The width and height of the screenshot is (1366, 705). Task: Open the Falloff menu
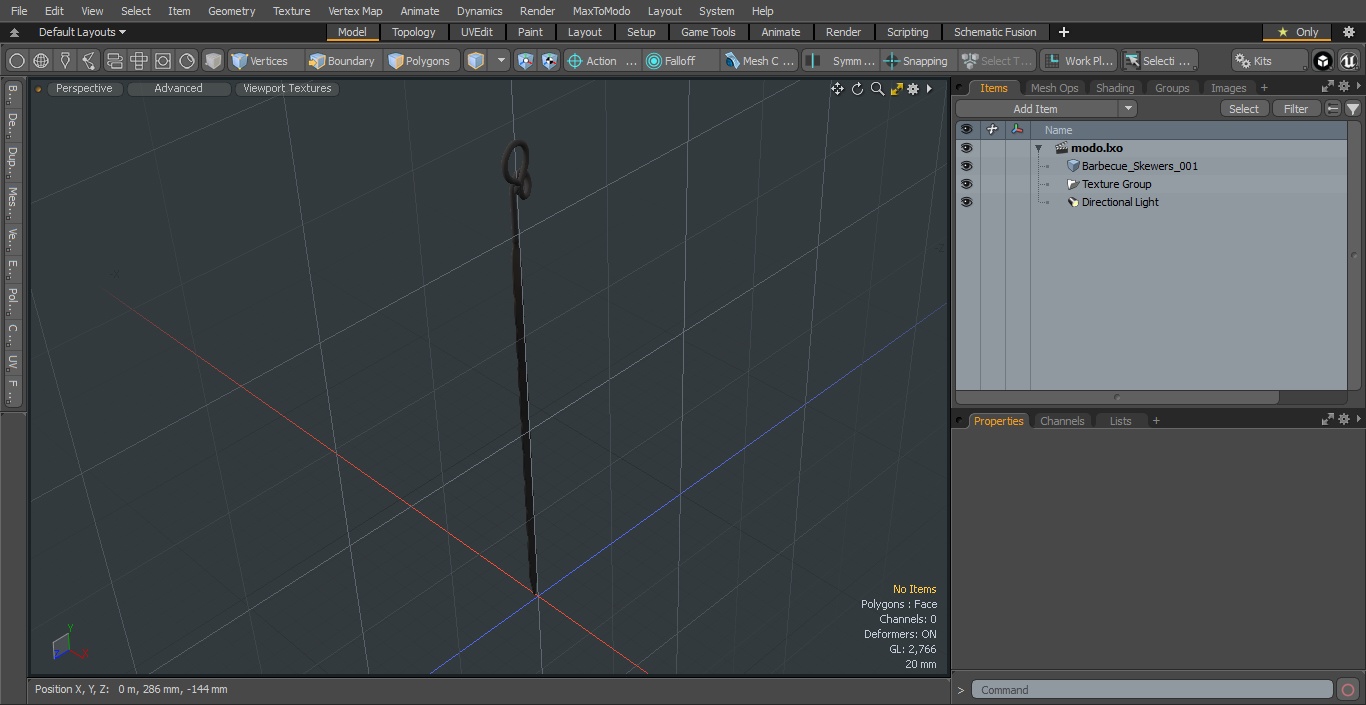680,61
